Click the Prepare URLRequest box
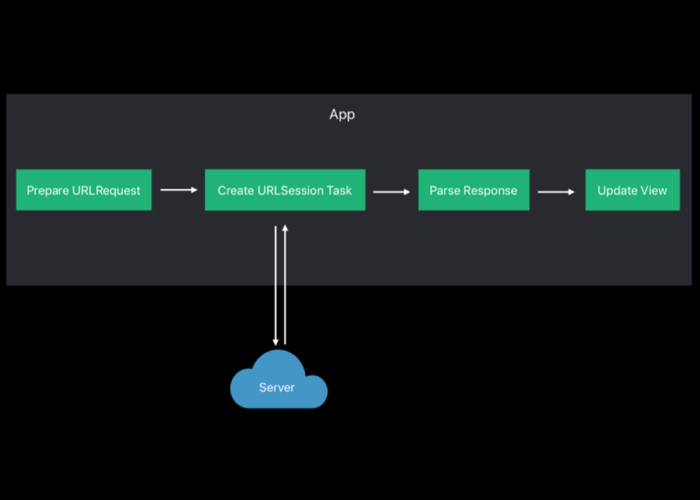This screenshot has height=500, width=700. point(84,190)
